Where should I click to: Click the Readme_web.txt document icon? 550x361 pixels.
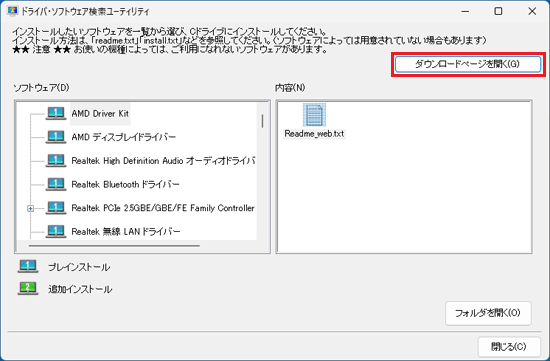click(314, 115)
